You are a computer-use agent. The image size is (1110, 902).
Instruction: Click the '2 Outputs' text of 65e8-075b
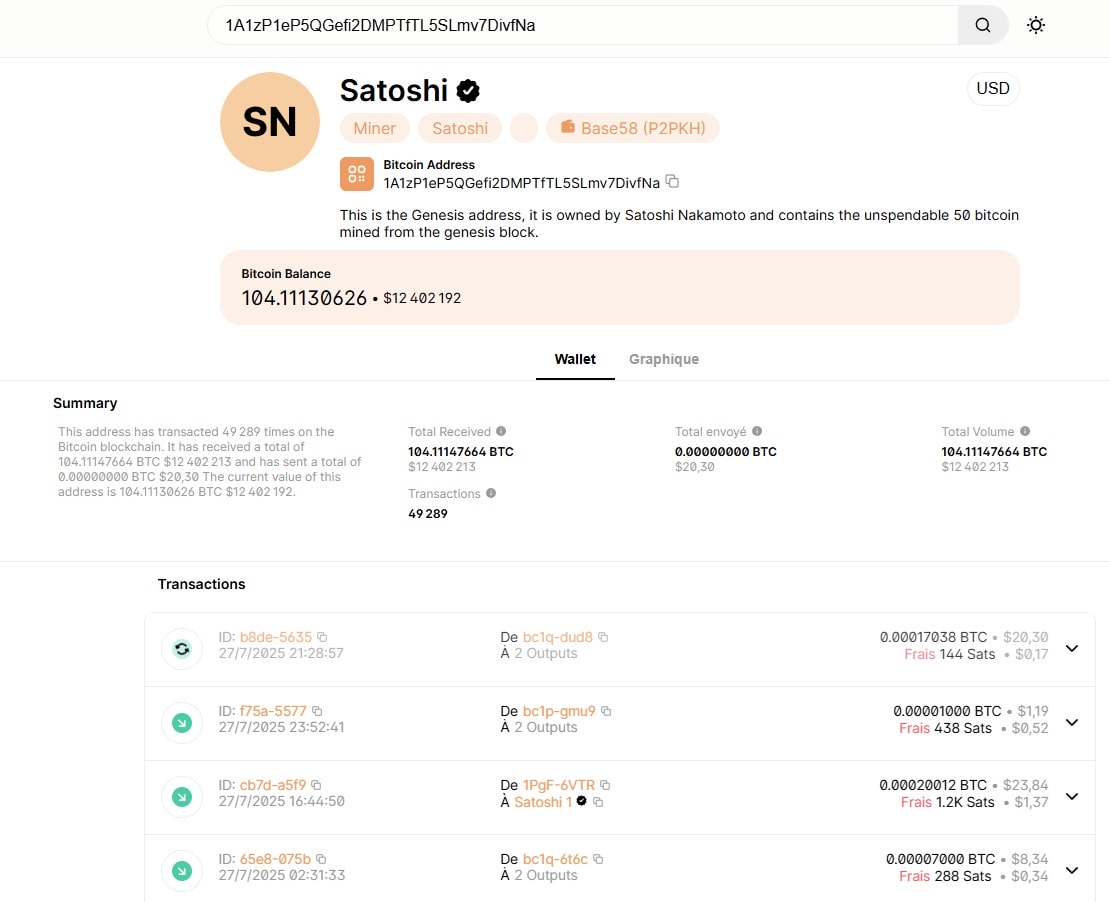(546, 876)
